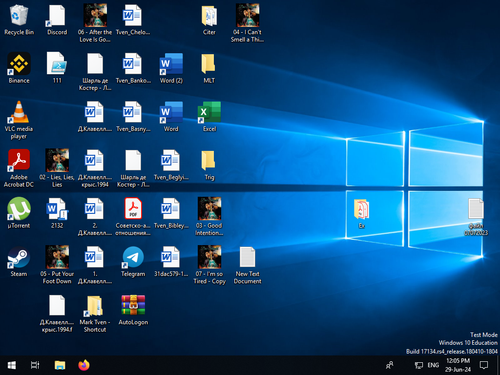Click the network status tray icon
This screenshot has height=375, width=500.
pyautogui.click(x=419, y=365)
